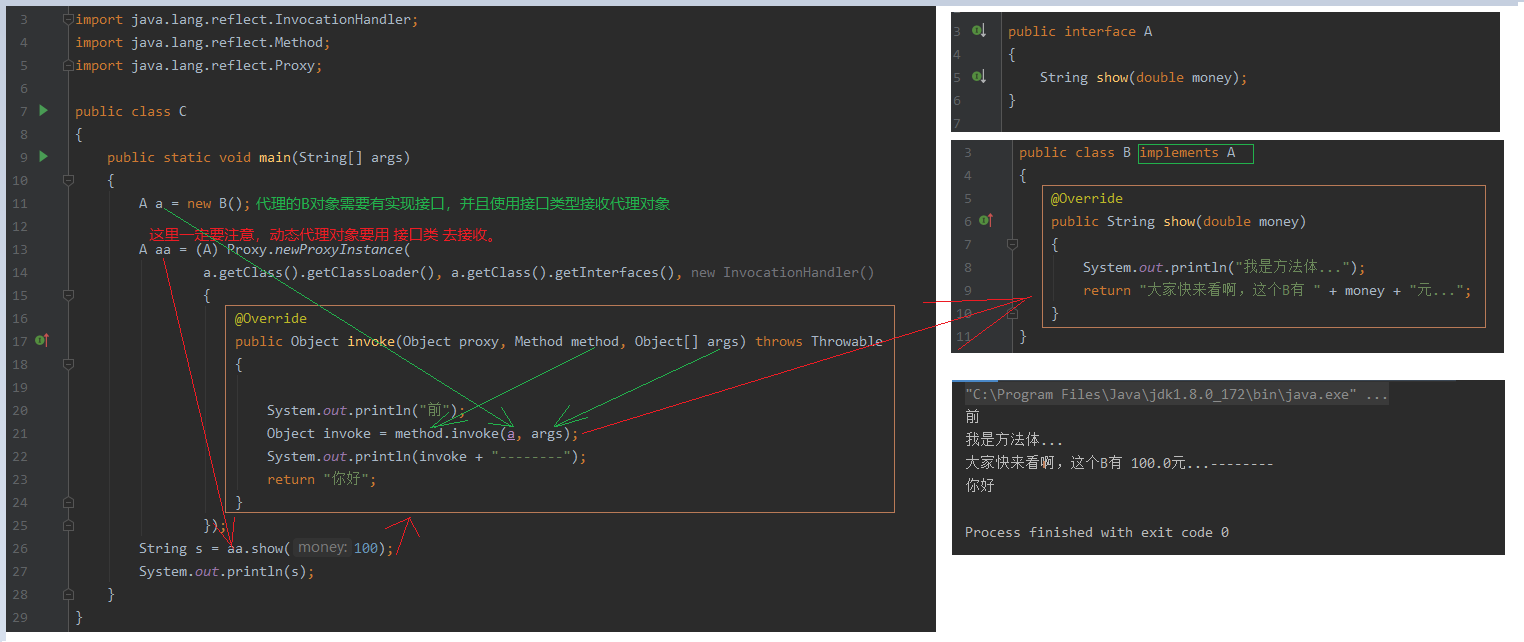Click a.getClass().getClassLoader() argument

tap(319, 272)
